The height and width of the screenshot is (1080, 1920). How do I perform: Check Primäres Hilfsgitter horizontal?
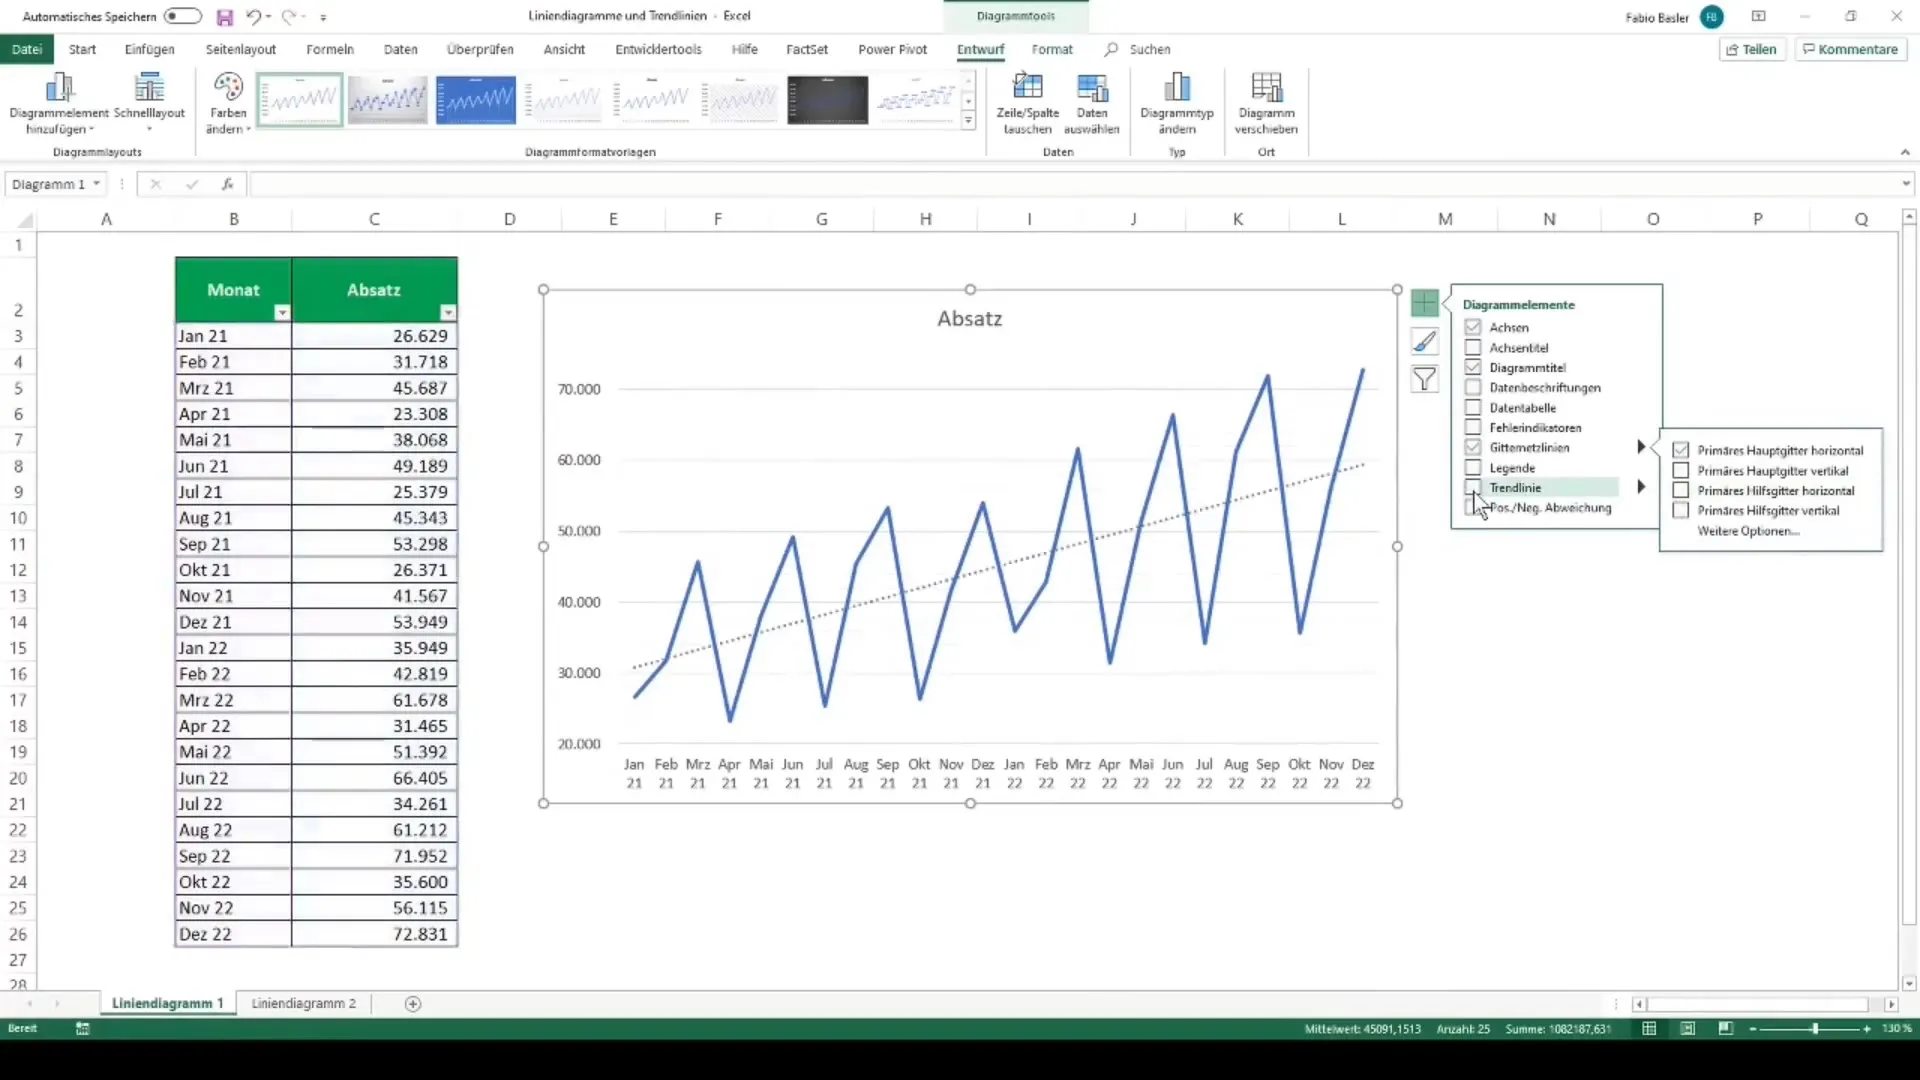1681,490
